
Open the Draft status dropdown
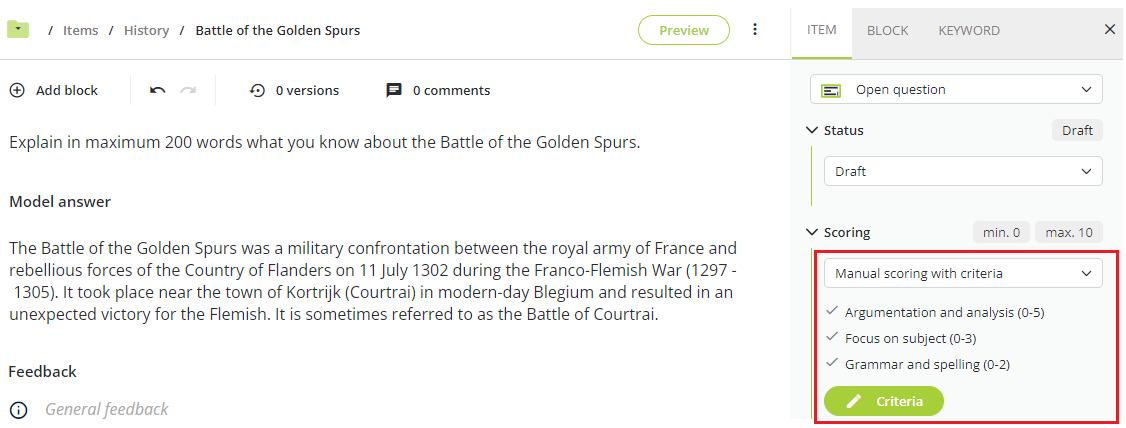963,172
